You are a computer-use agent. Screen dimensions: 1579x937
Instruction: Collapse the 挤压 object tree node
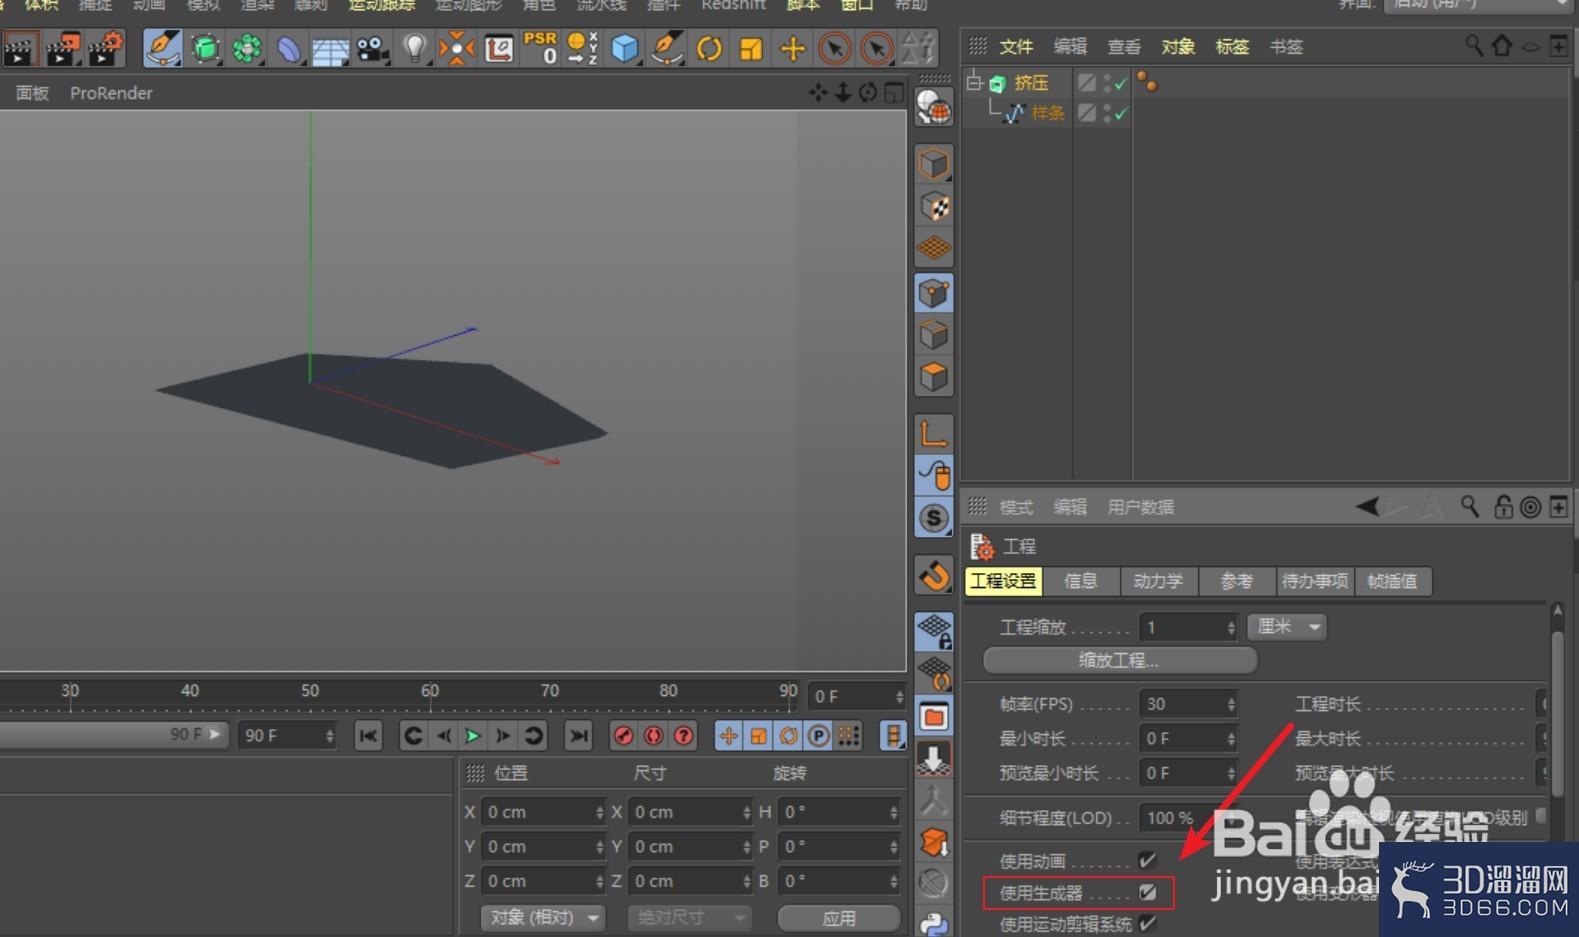click(x=974, y=82)
